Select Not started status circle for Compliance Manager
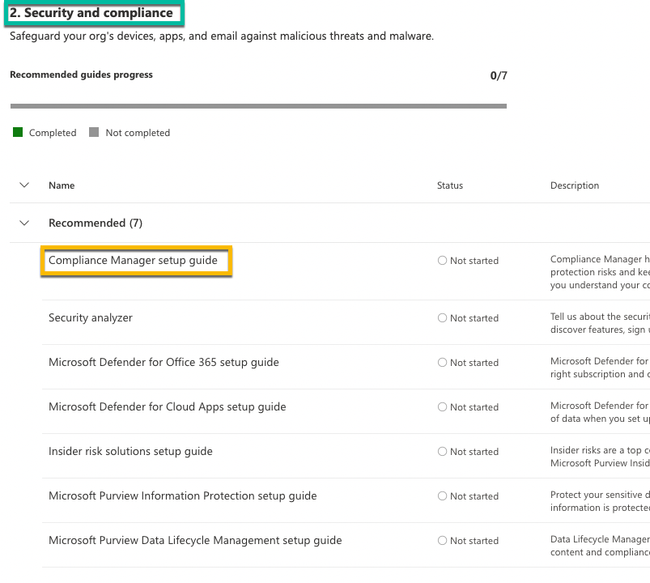Screen dimensions: 650x583 coord(442,260)
